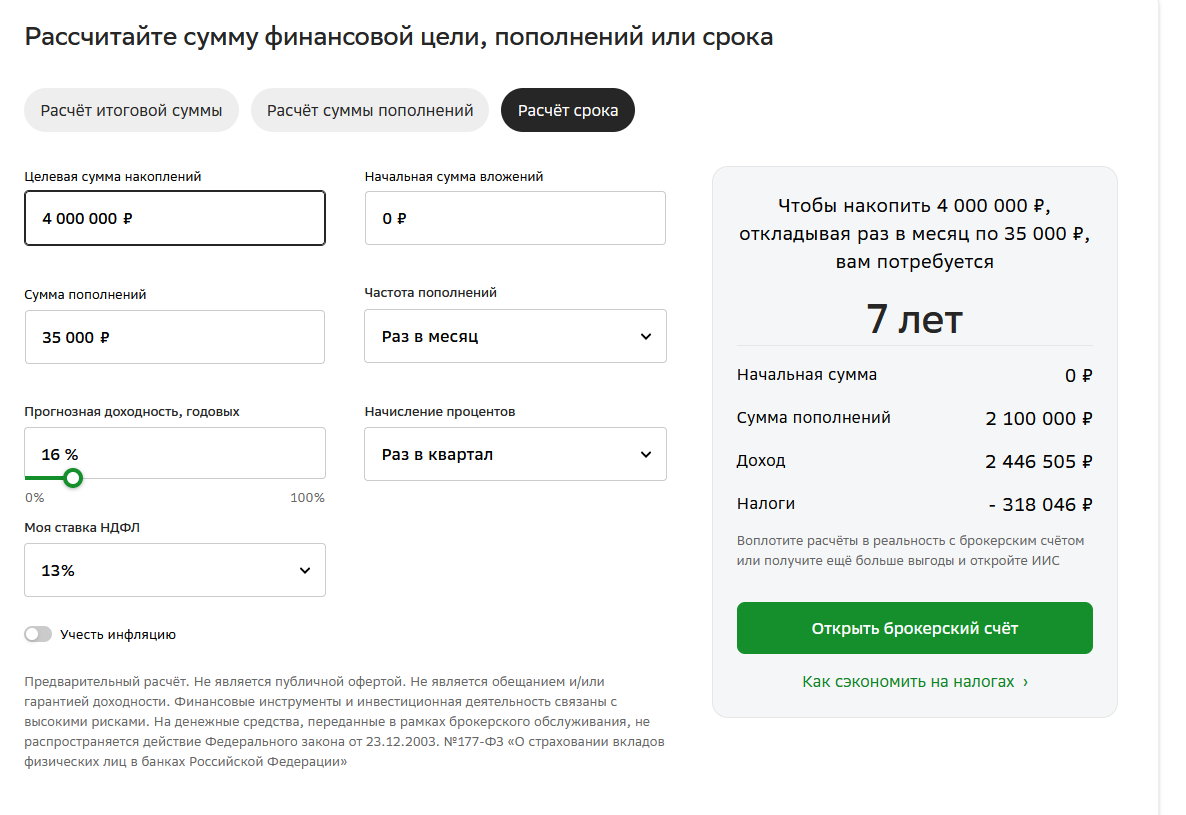Follow the Как сэкономить на налогах link

pyautogui.click(x=908, y=681)
